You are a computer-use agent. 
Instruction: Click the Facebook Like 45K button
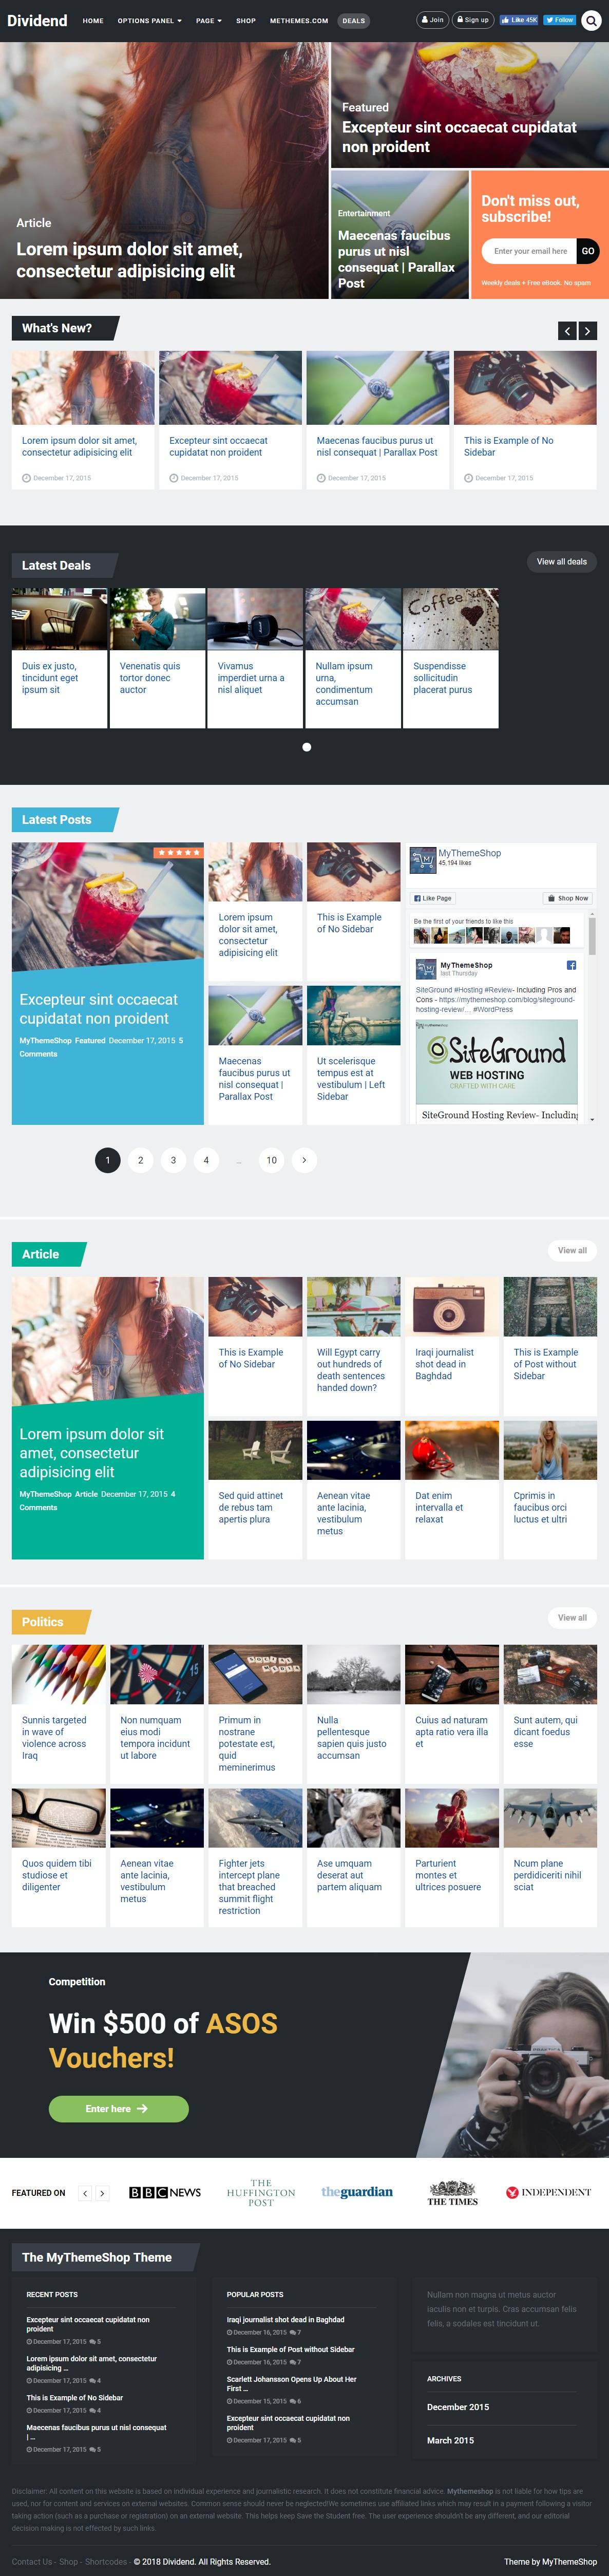point(519,20)
